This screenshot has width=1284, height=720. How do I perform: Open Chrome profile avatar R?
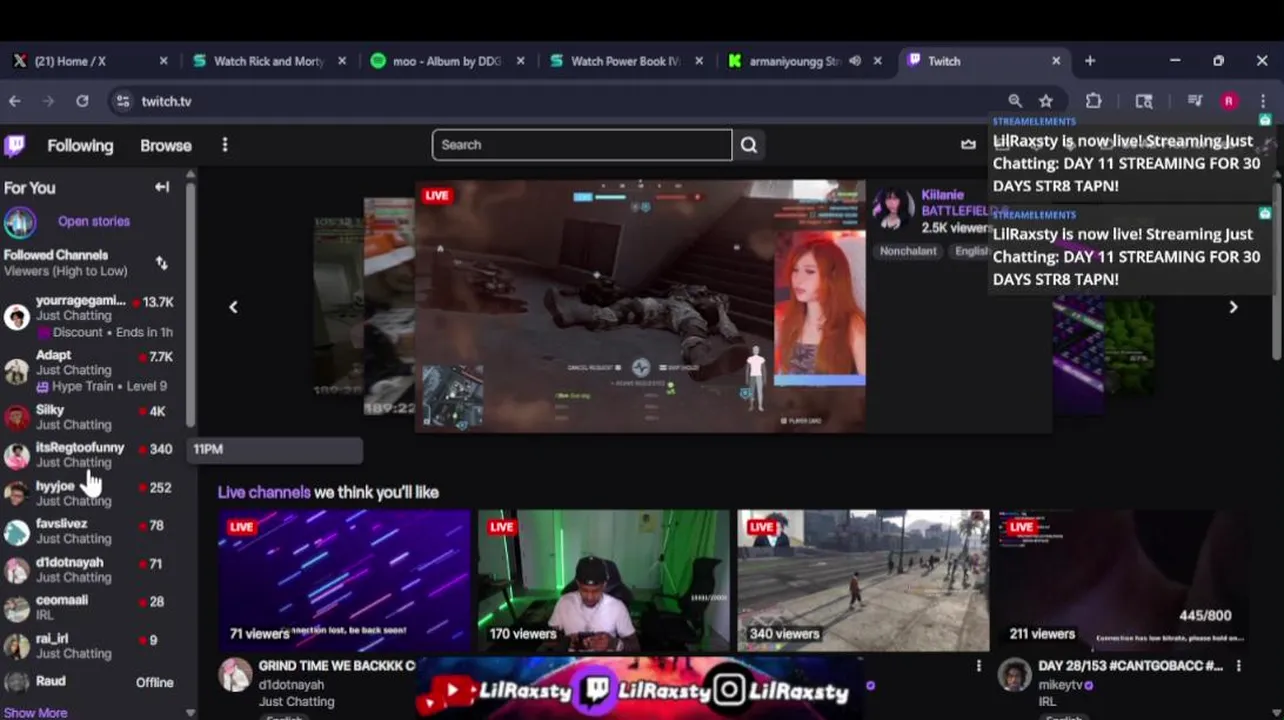(x=1229, y=101)
